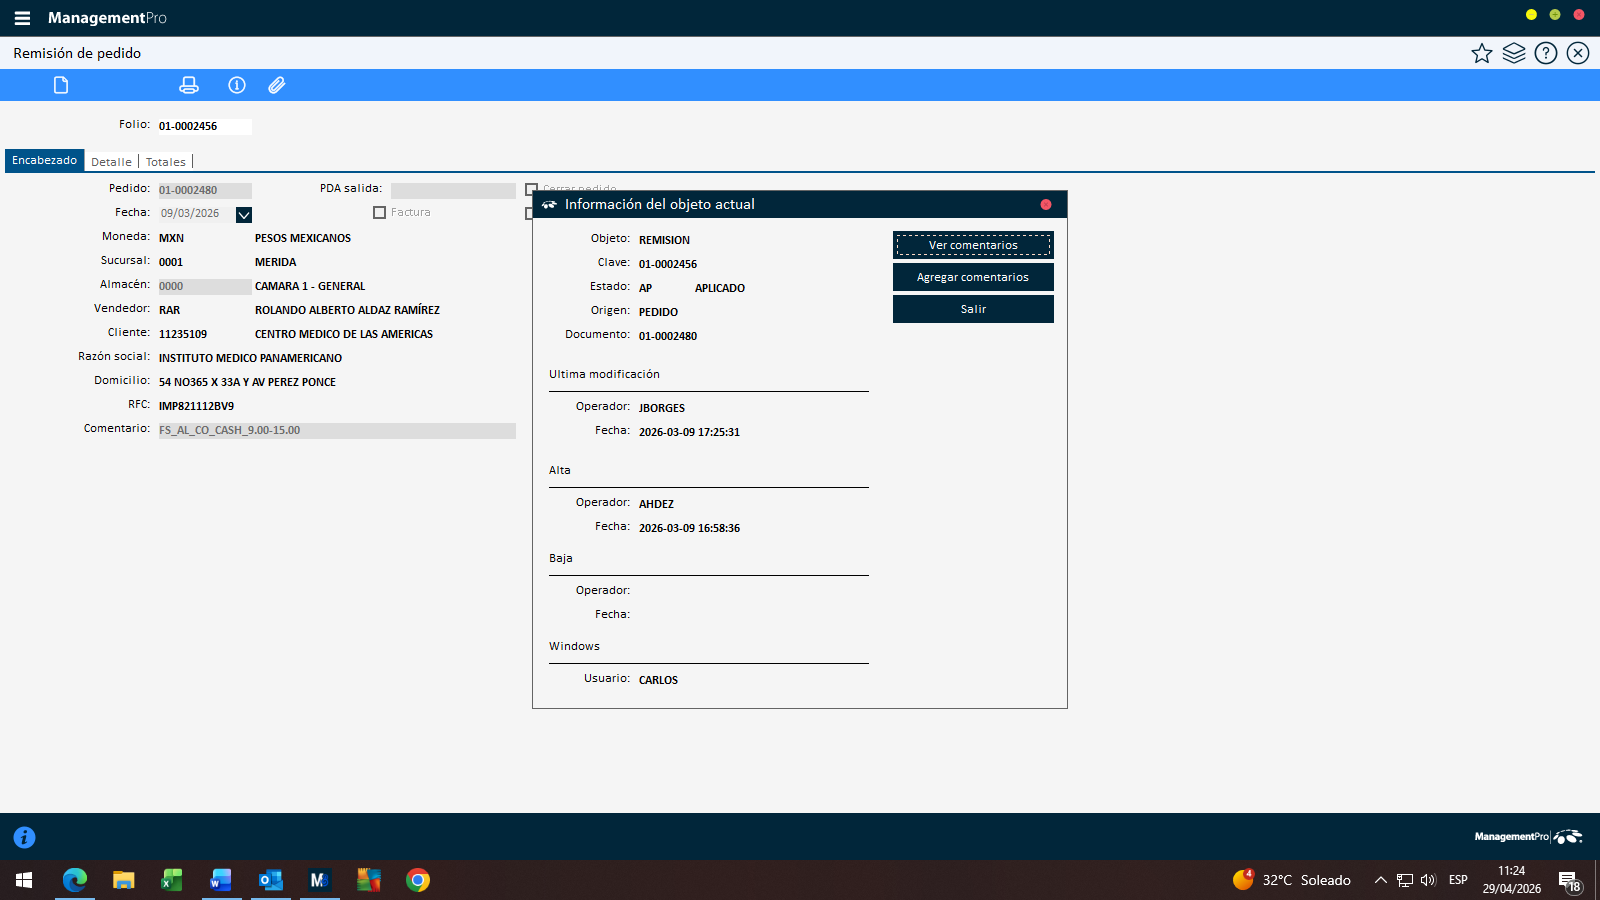Open the hamburger main menu
1600x900 pixels.
point(22,18)
